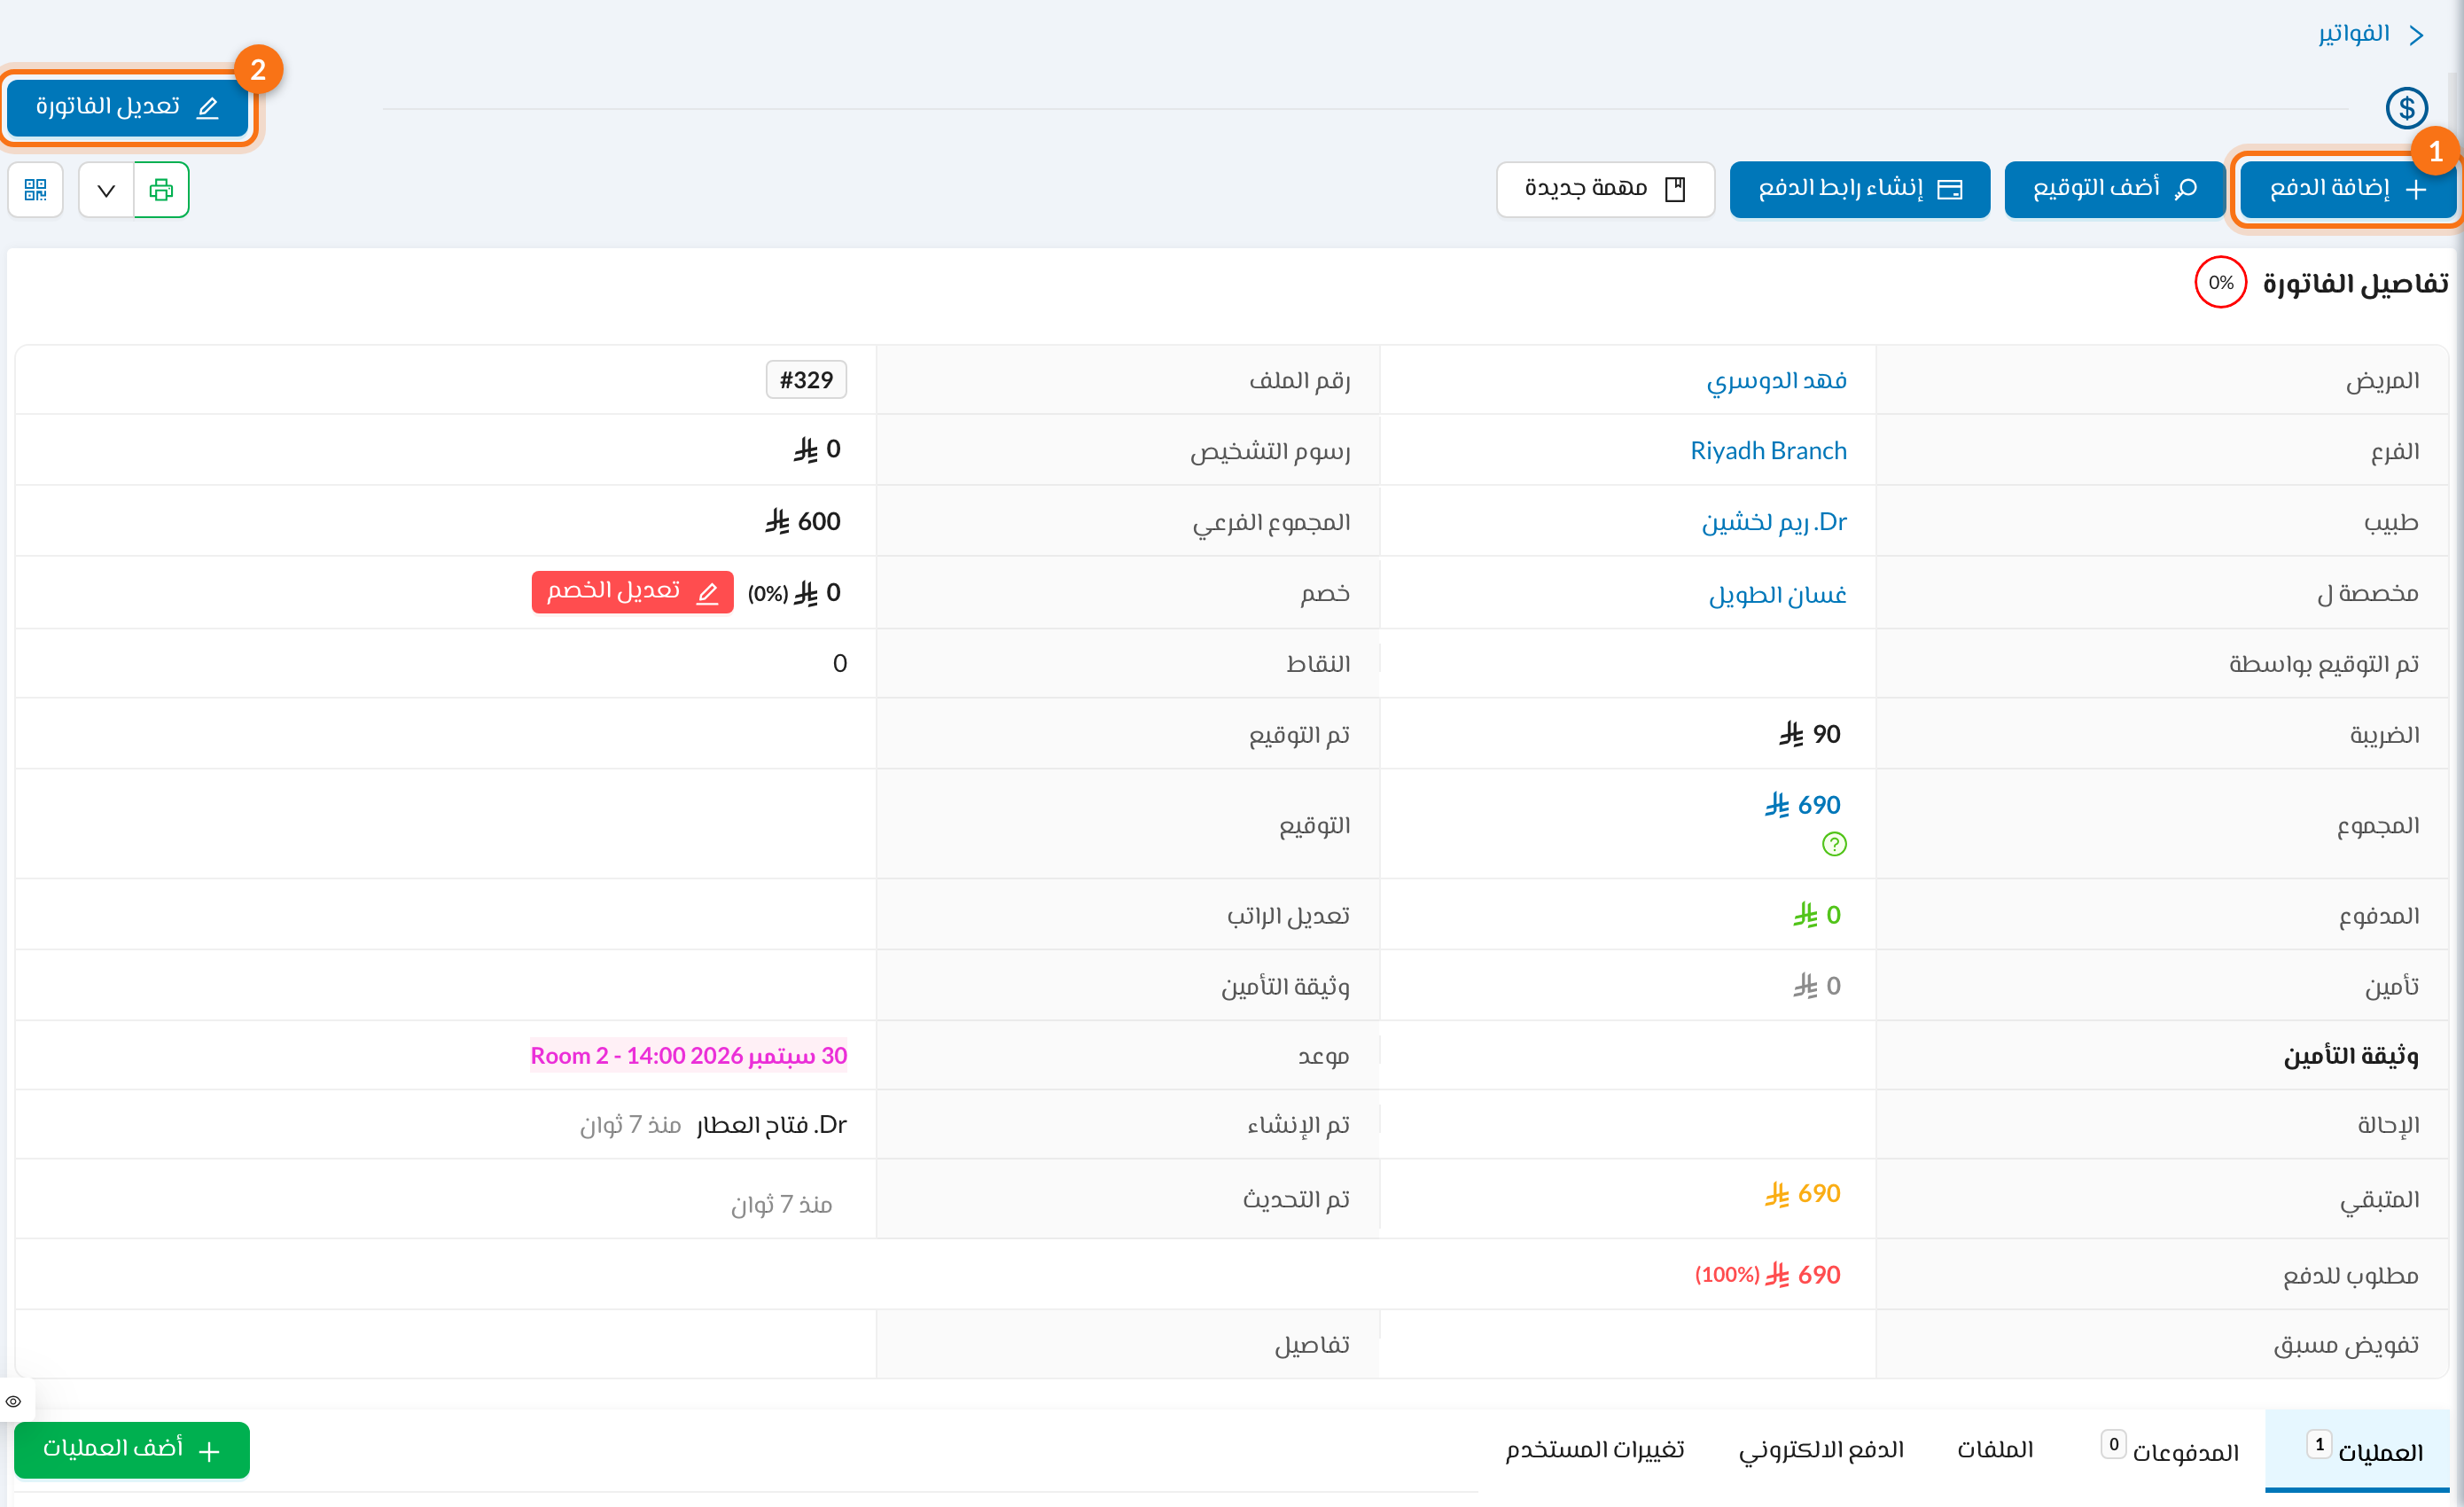The image size is (2464, 1507).
Task: Click the أضف العمليات green button
Action: coord(132,1449)
